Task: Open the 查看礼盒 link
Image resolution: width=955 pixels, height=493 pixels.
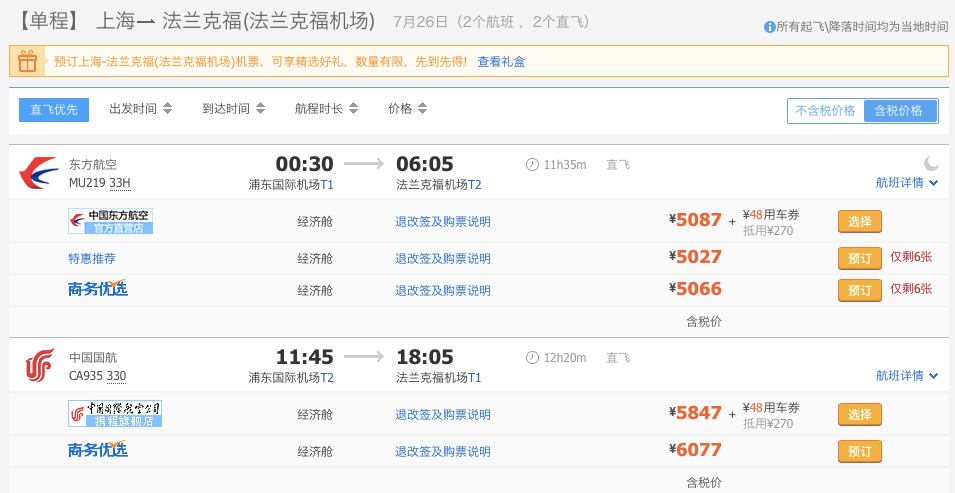Action: [x=501, y=62]
